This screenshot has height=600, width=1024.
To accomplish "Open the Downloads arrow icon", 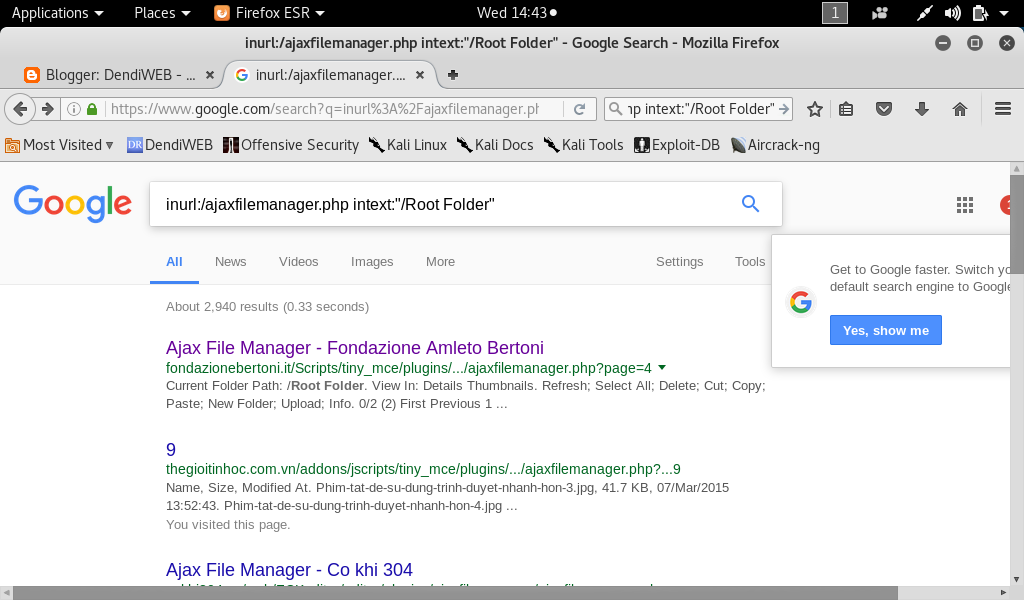I will 921,109.
